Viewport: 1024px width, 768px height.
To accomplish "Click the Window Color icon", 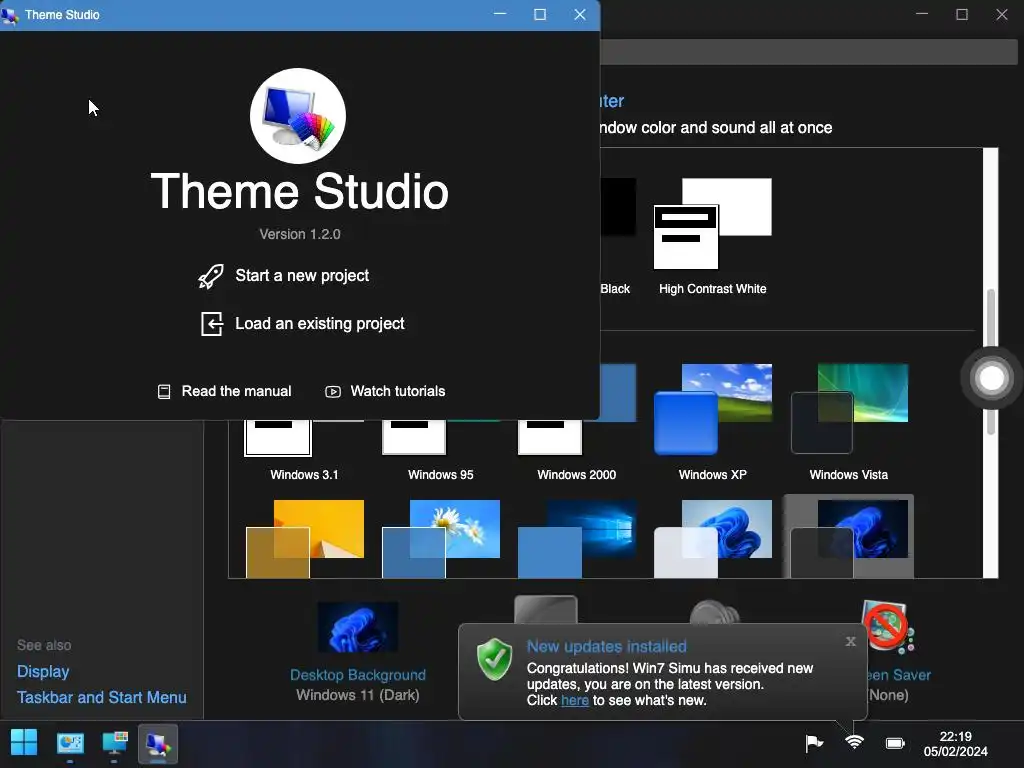I will [545, 609].
